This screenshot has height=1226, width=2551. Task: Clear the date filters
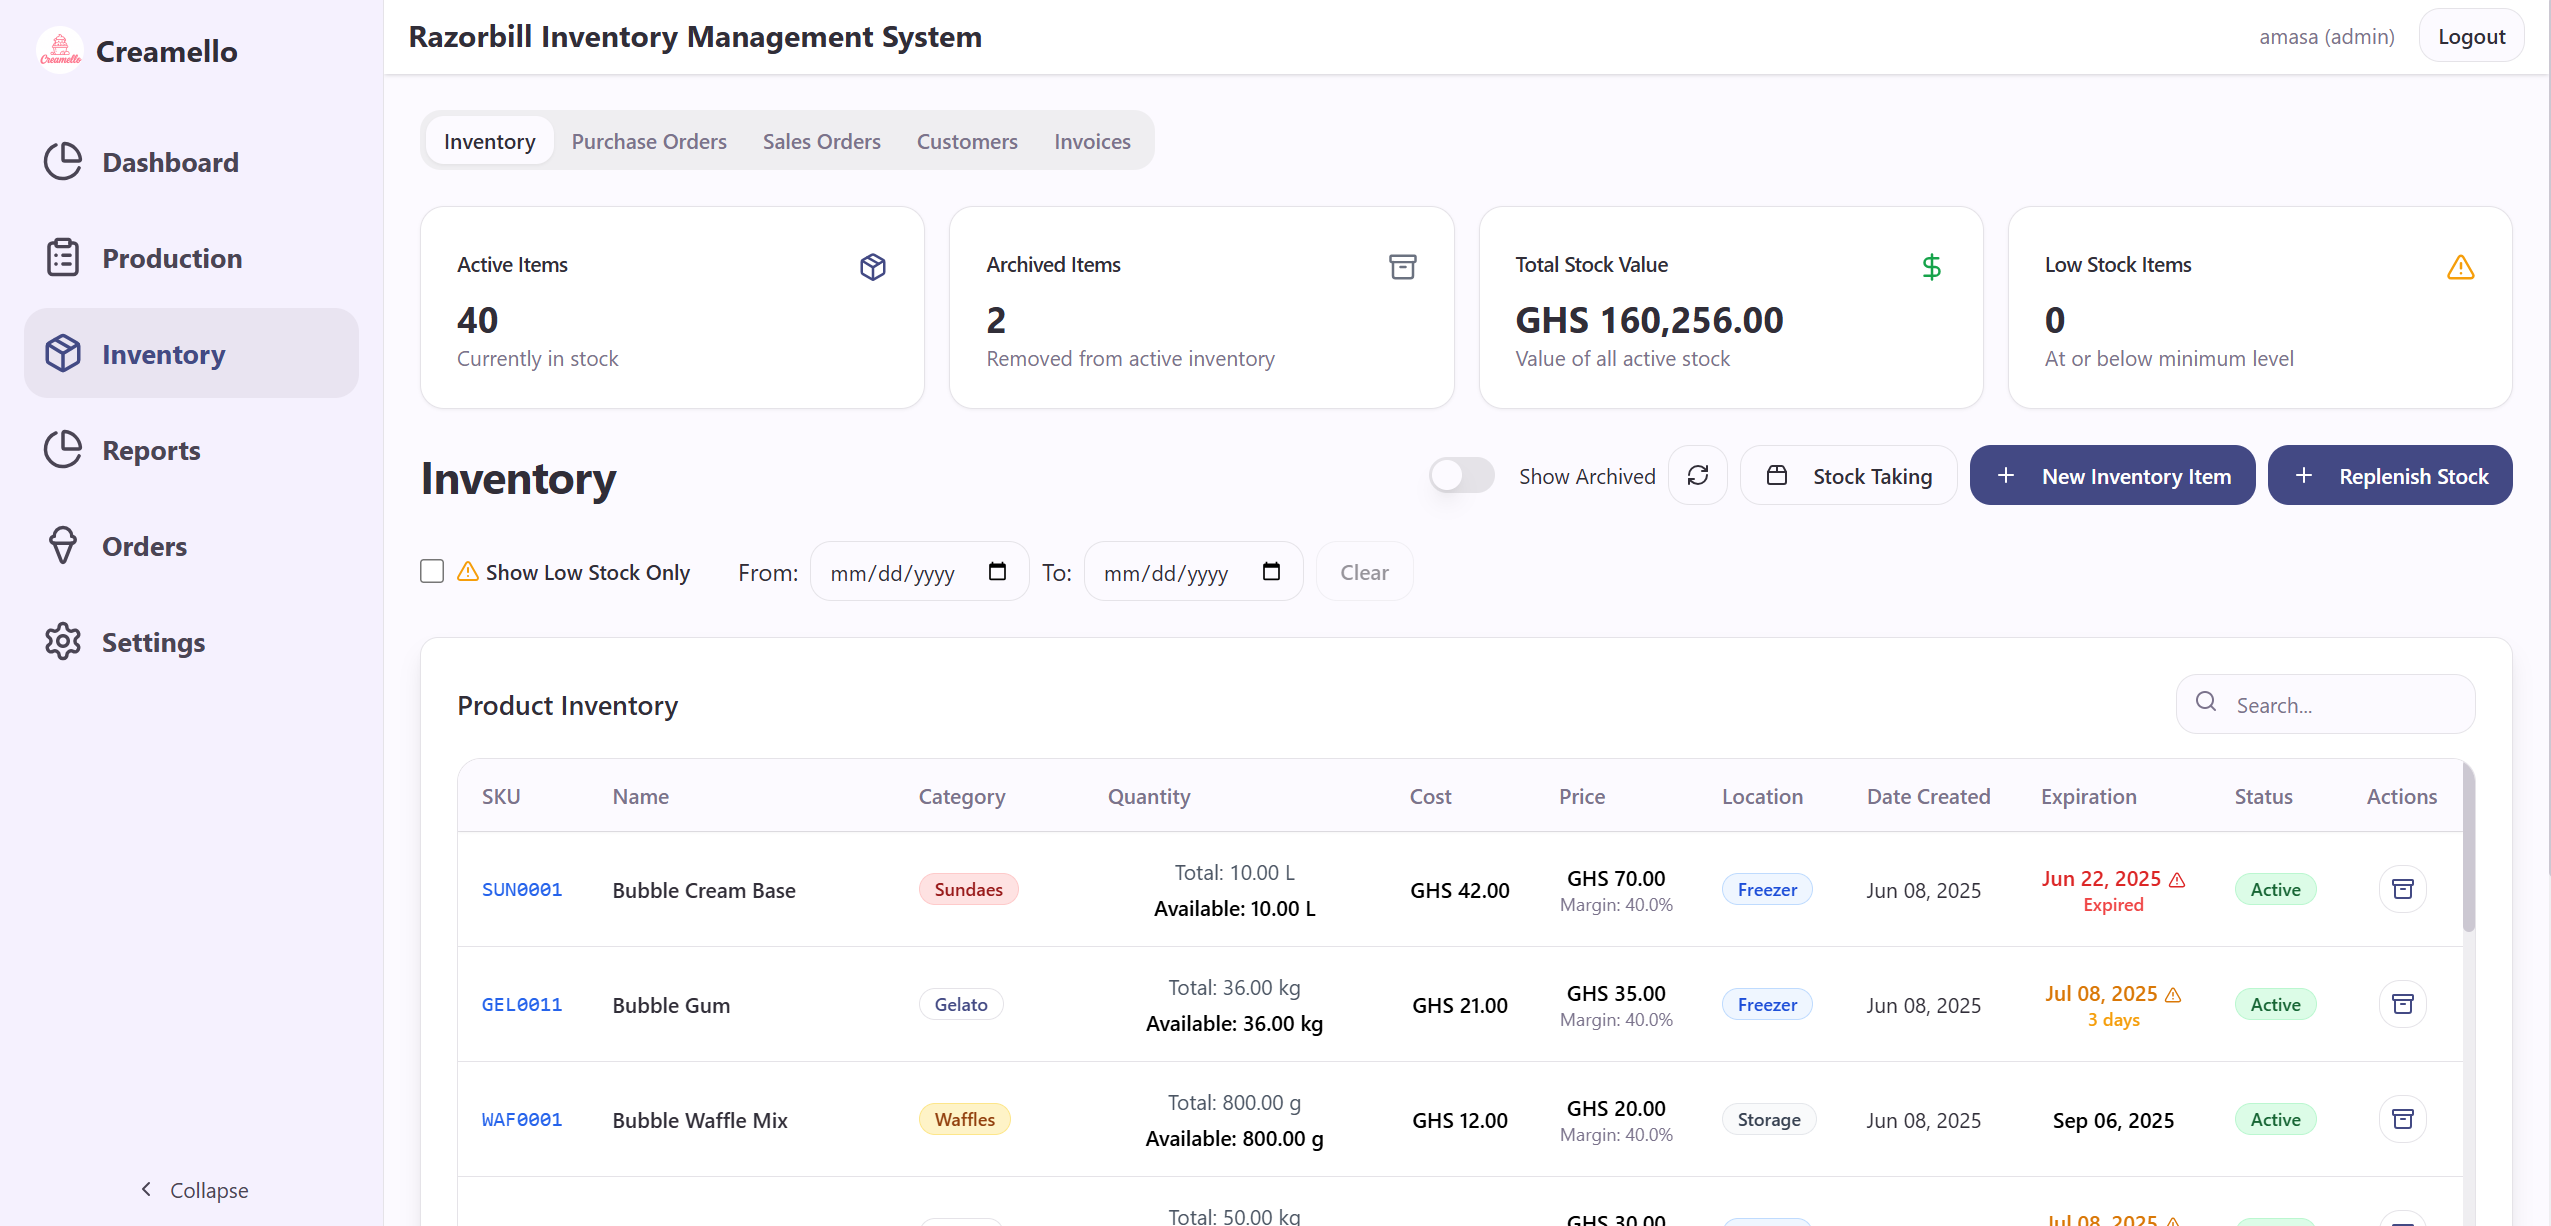point(1364,571)
